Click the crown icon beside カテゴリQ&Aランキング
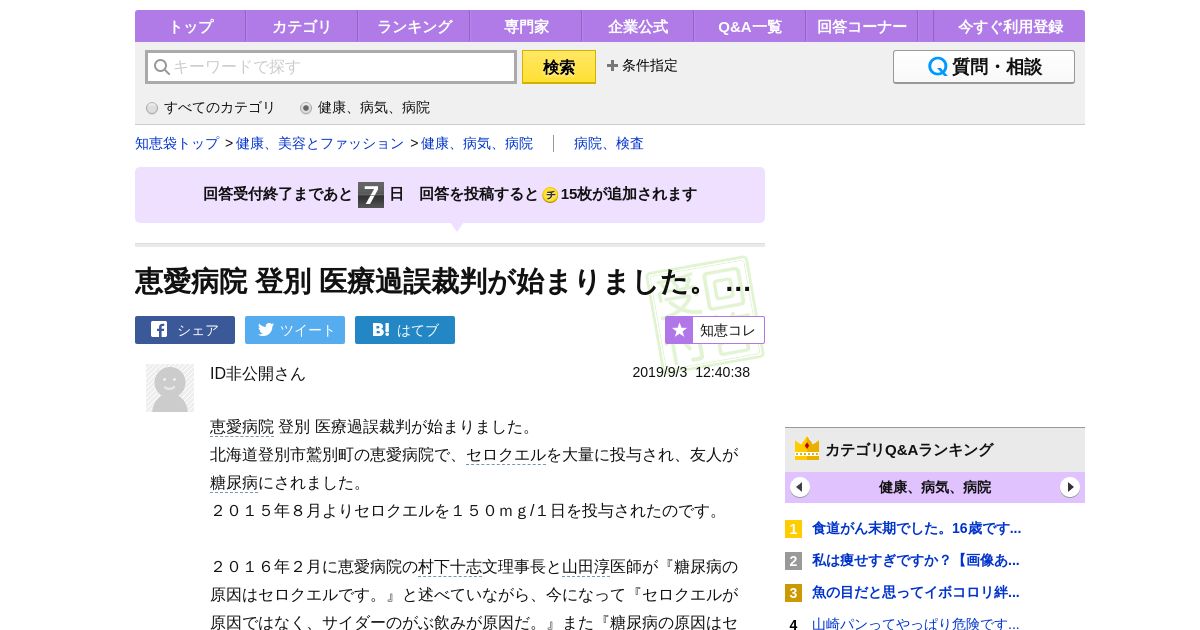This screenshot has width=1200, height=630. pyautogui.click(x=807, y=448)
